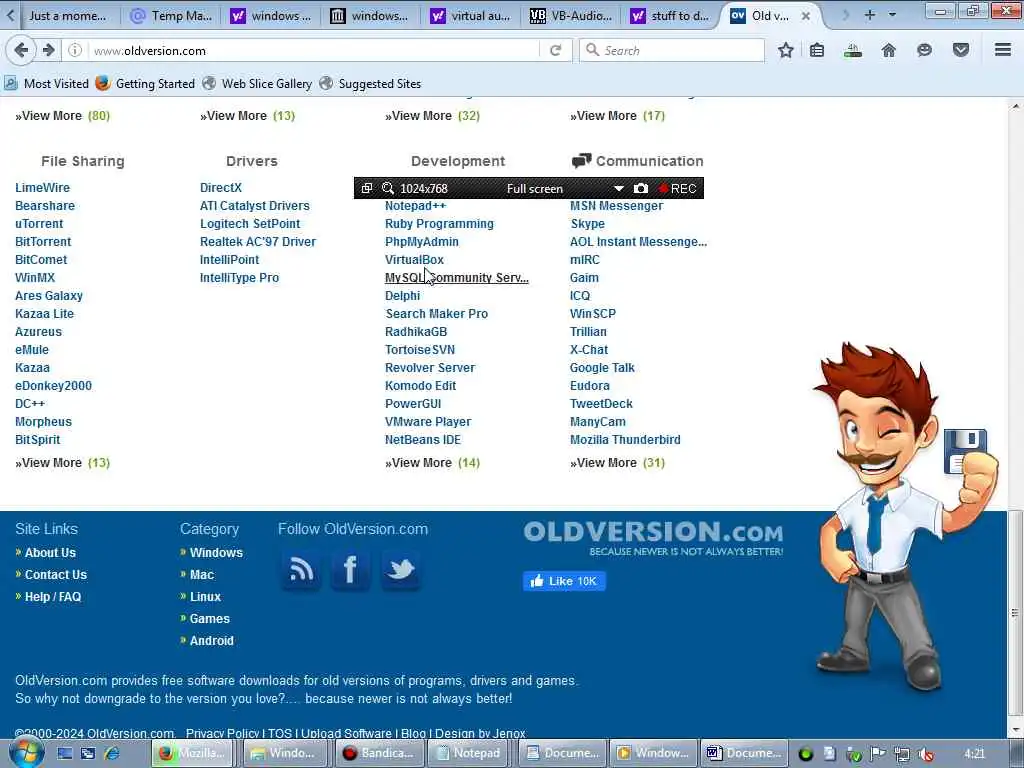Click the Bandicam magnifier search icon

(387, 188)
